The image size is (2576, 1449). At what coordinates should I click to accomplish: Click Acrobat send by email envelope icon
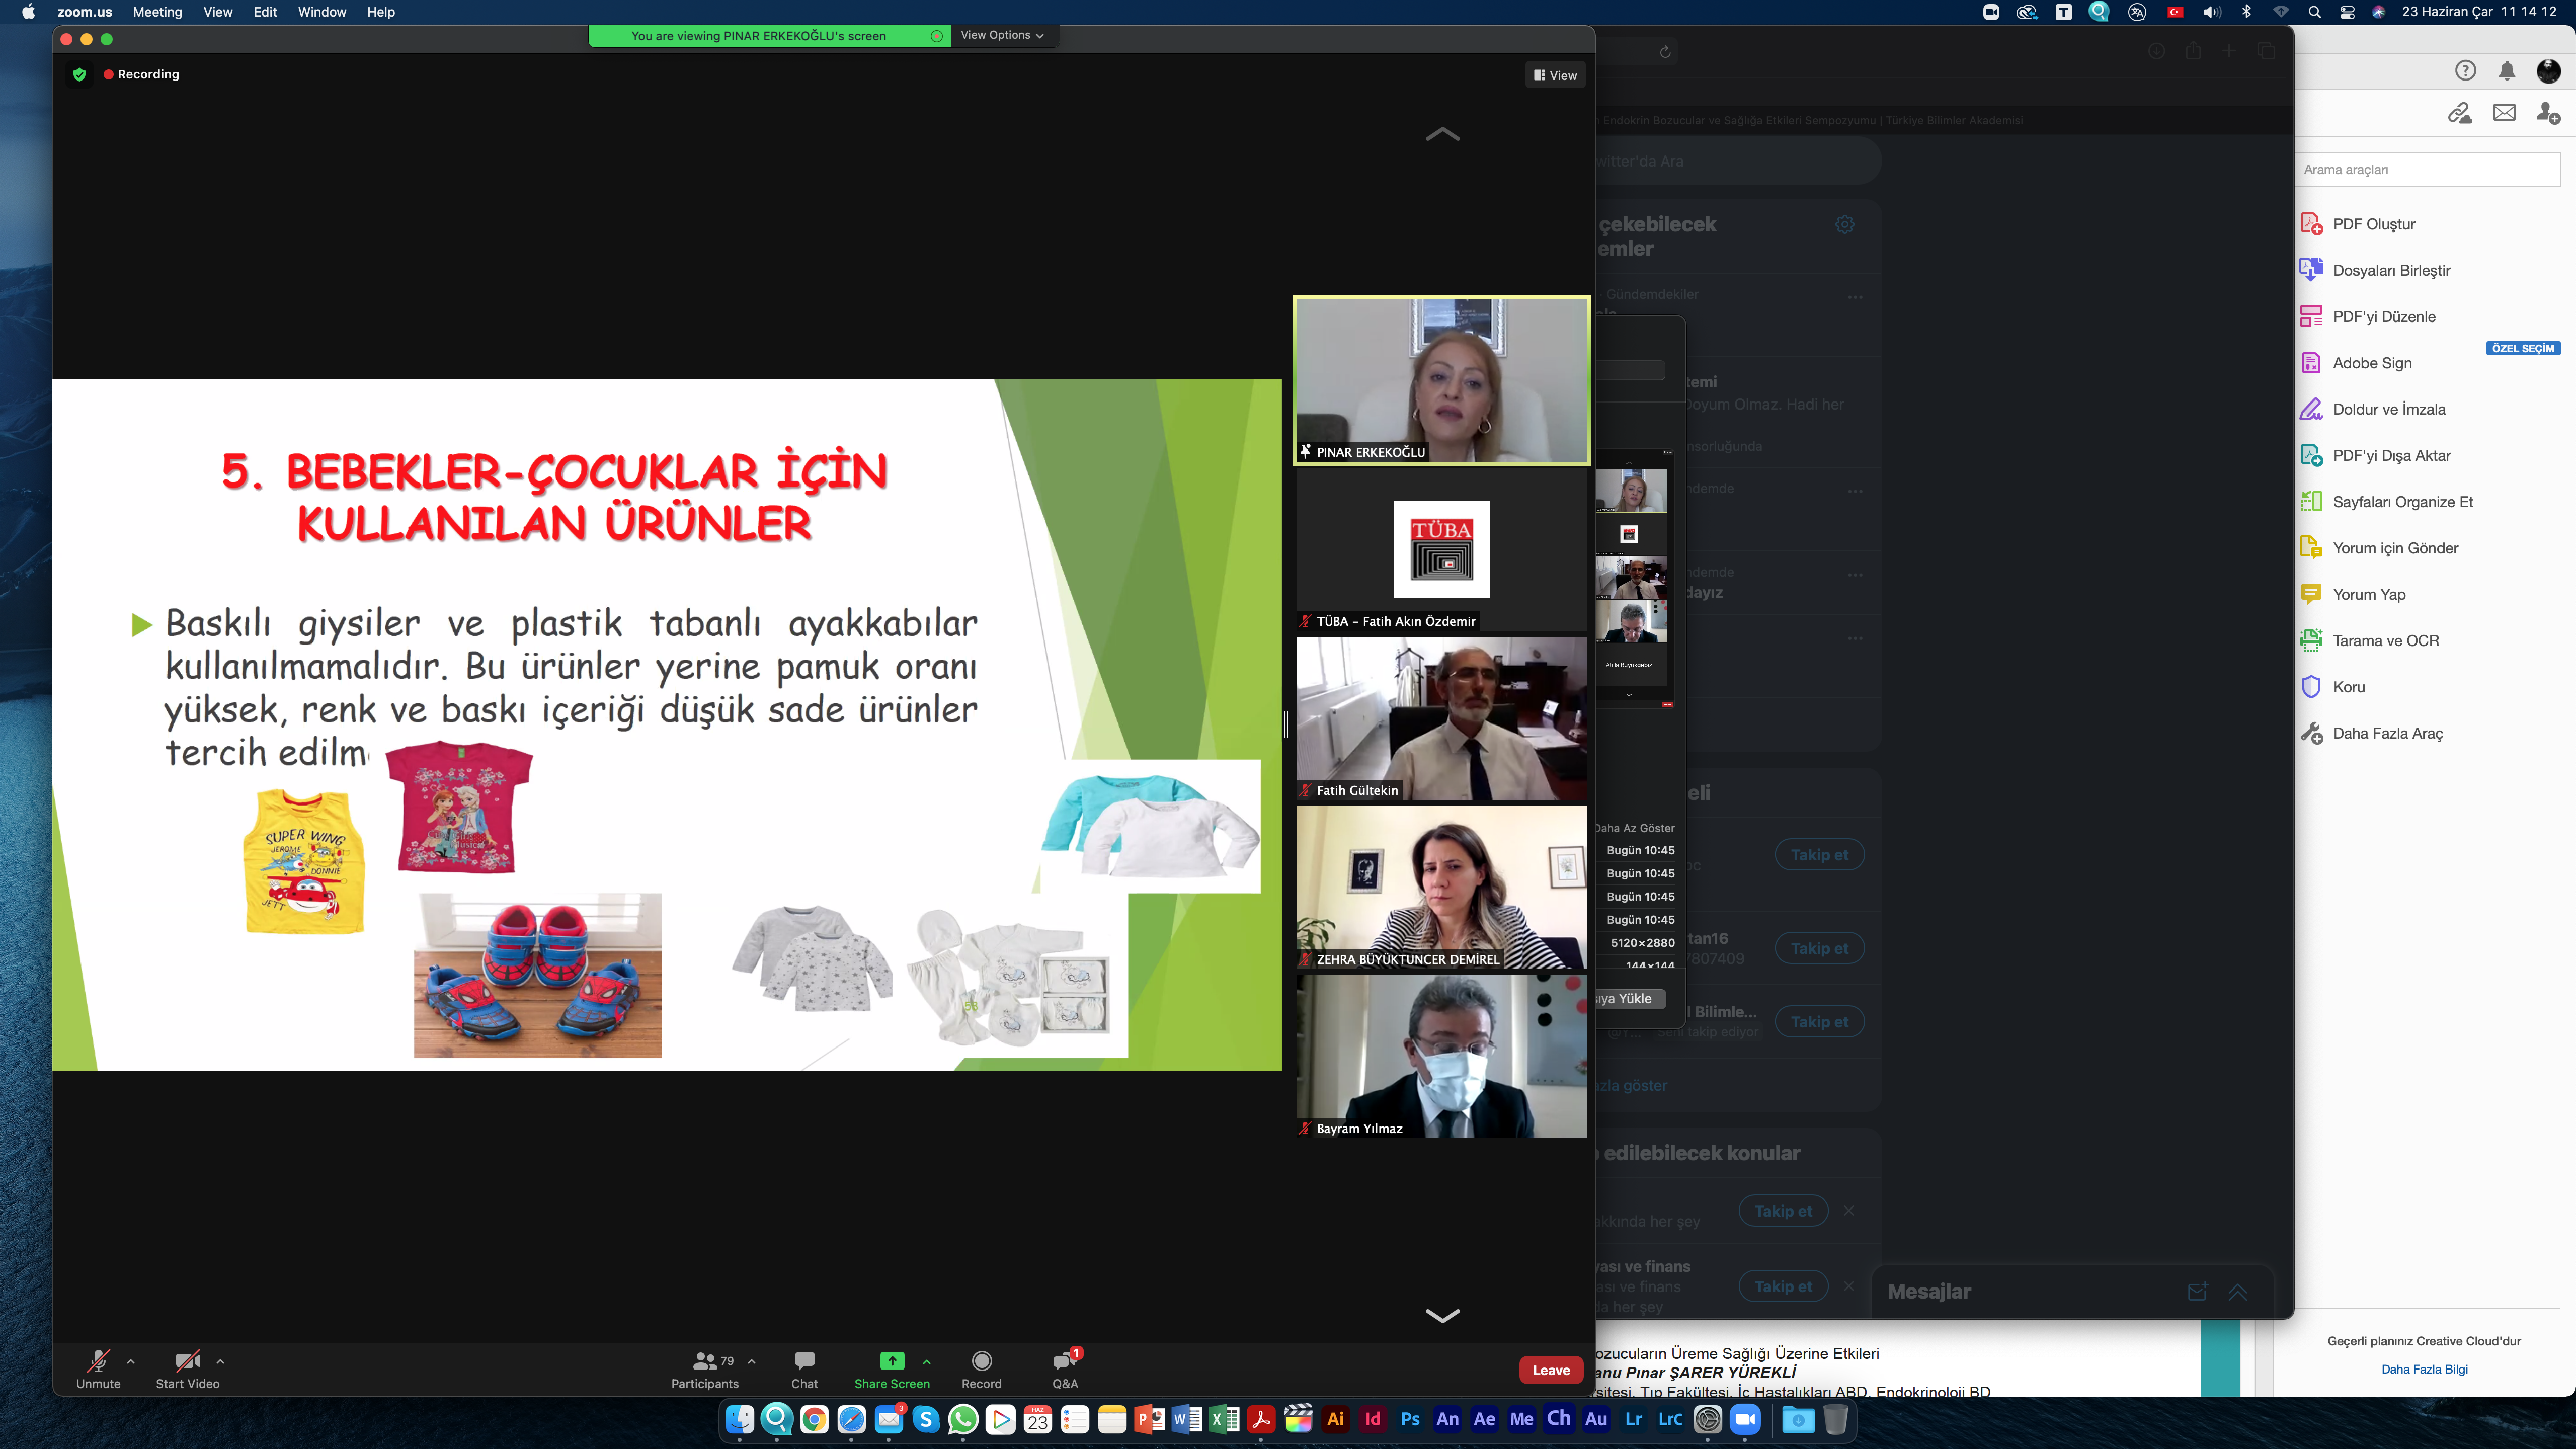2504,113
